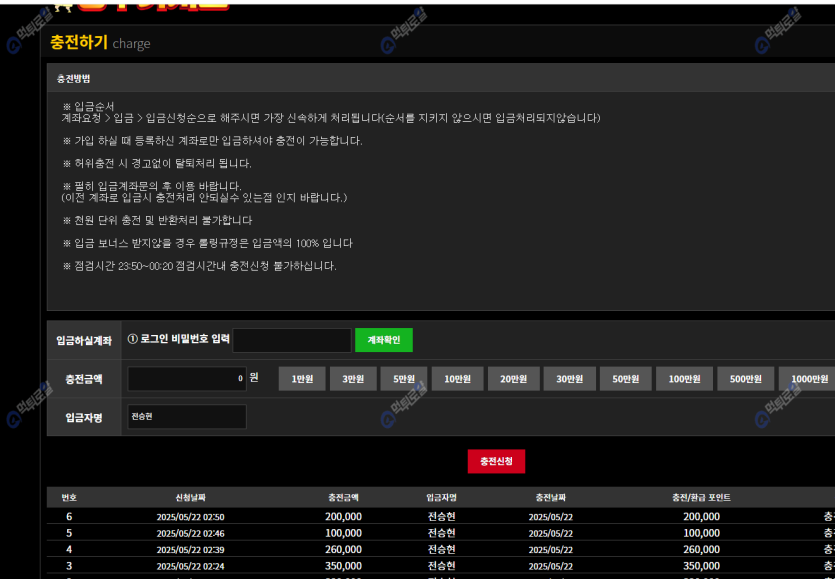Select the 100만원 amount button
Screen dimensions: 835x579
coord(685,379)
